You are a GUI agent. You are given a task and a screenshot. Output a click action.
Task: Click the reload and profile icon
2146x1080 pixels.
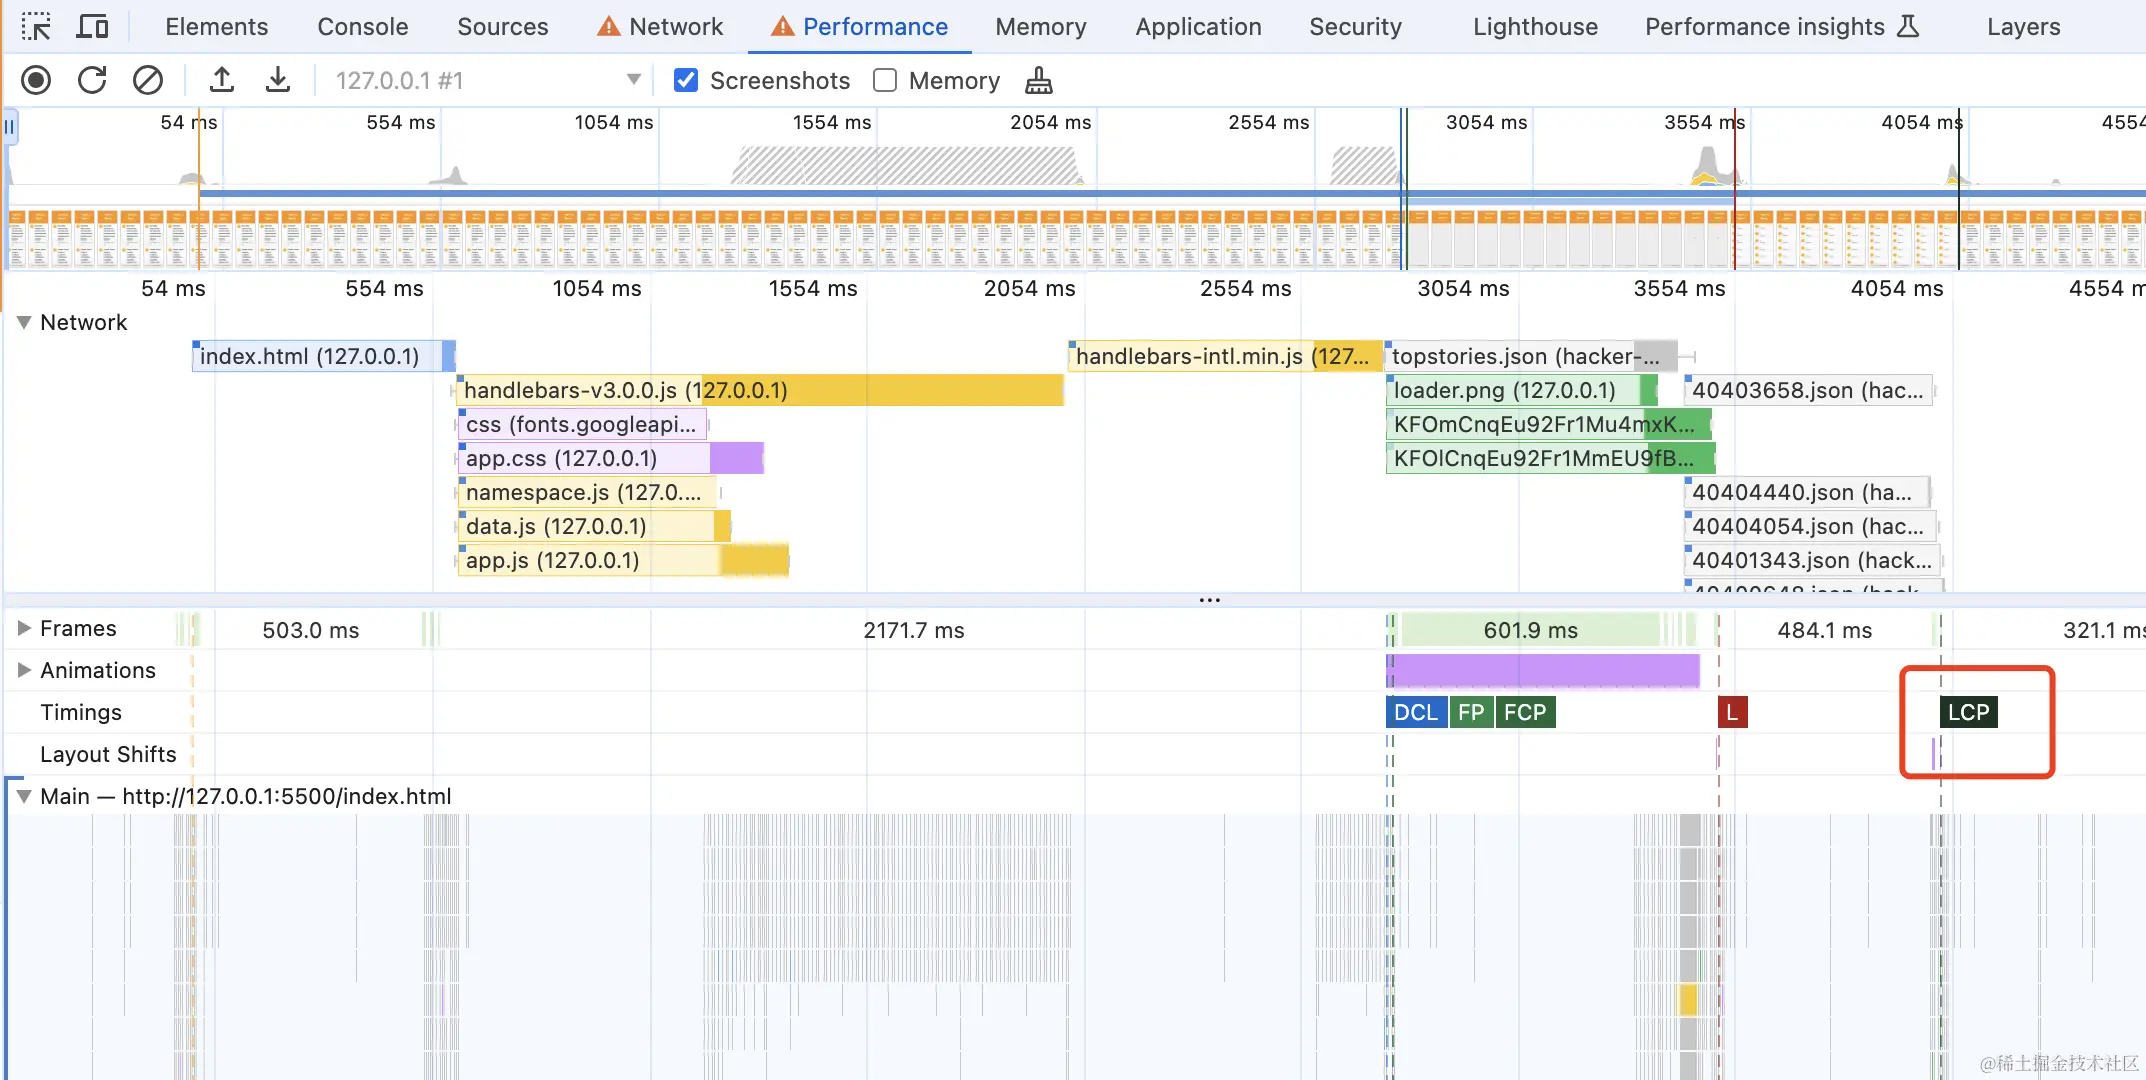pyautogui.click(x=92, y=80)
